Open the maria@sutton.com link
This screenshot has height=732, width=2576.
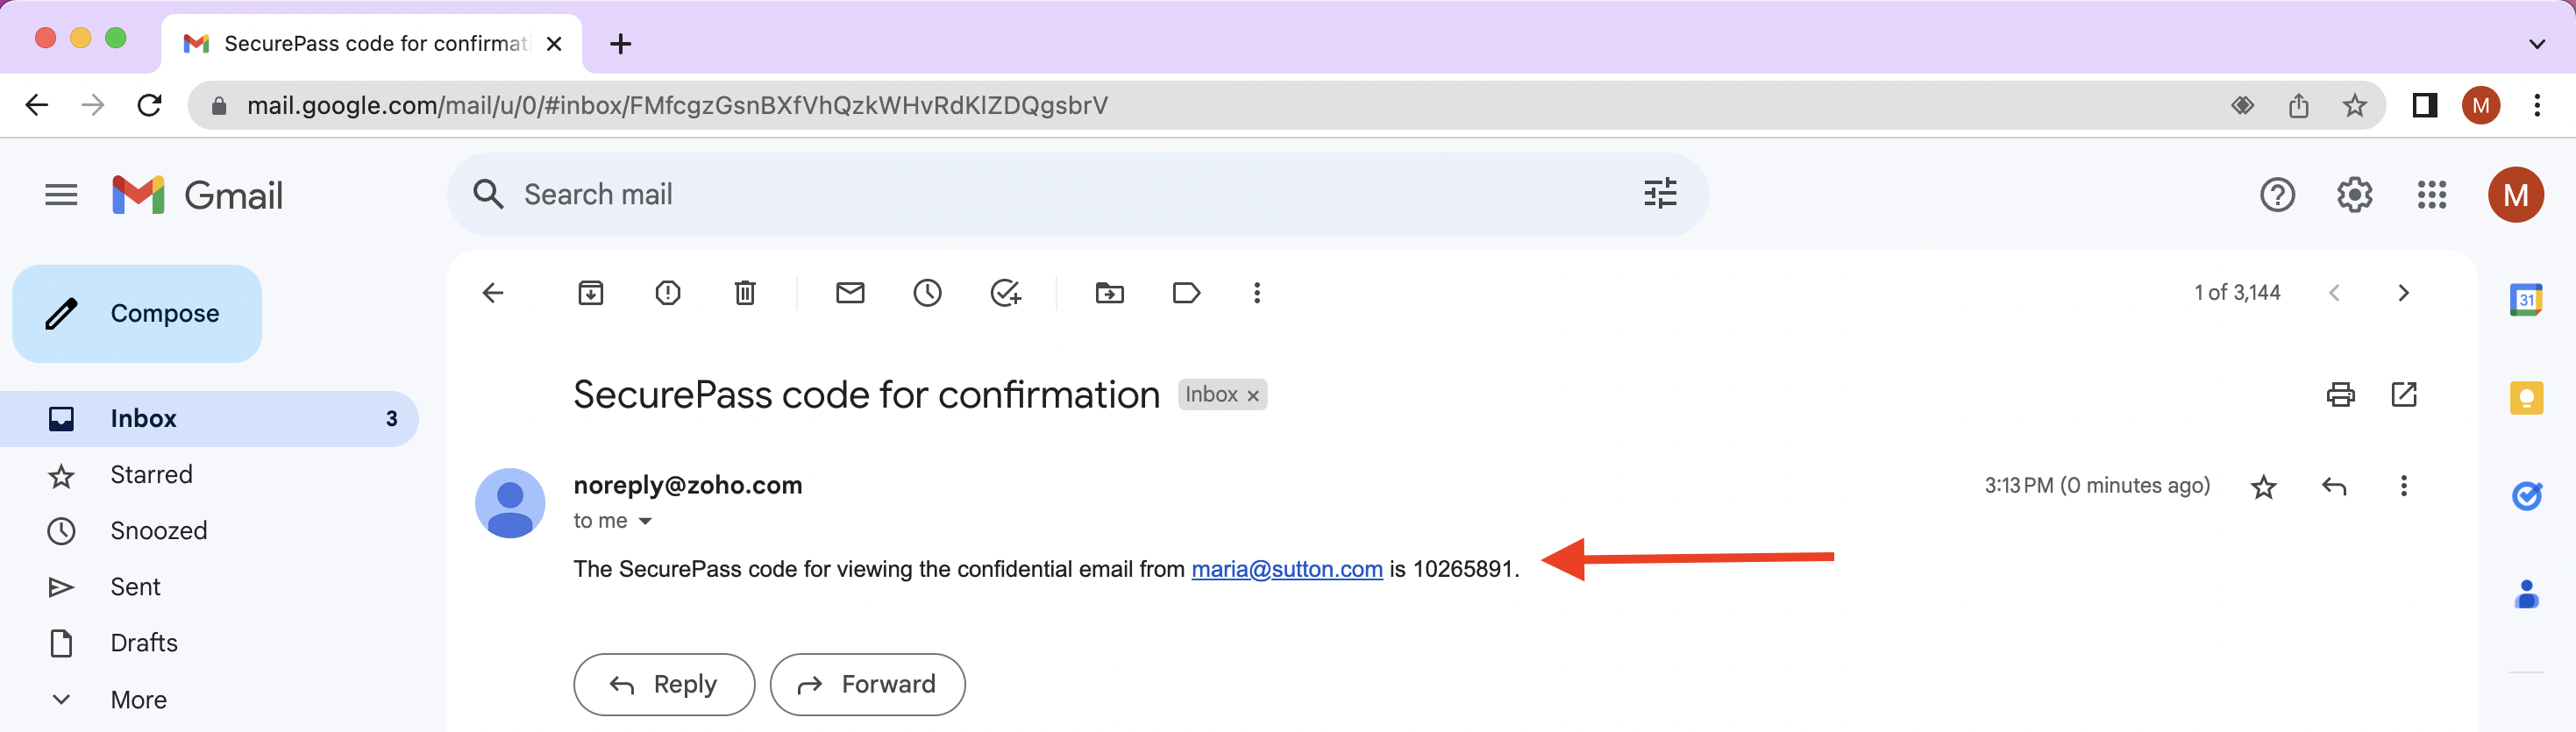point(1286,569)
